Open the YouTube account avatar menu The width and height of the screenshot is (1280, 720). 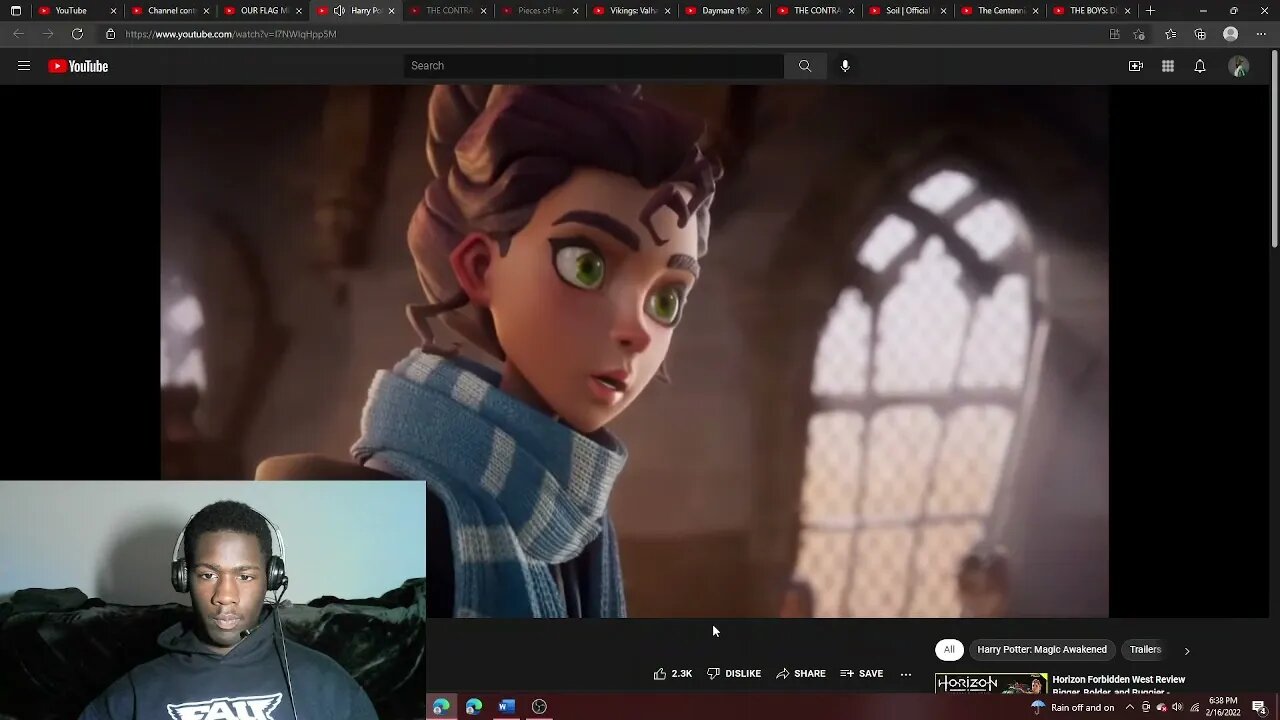pyautogui.click(x=1239, y=66)
